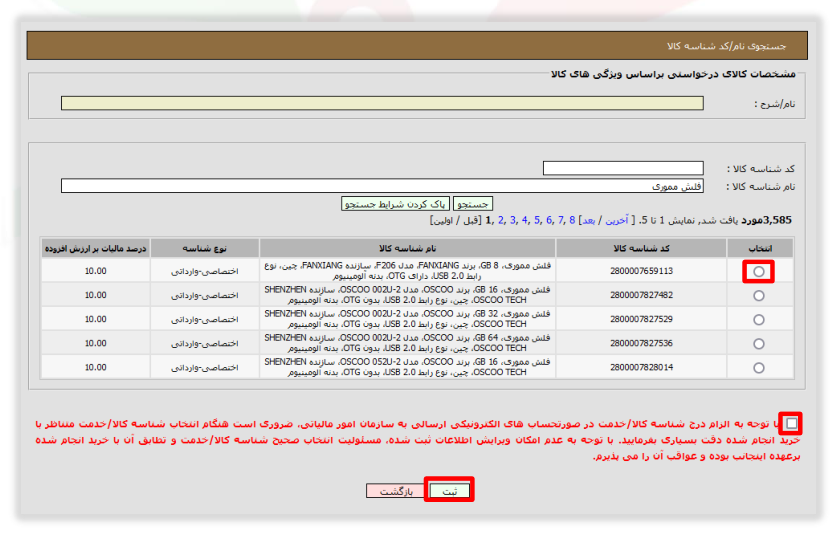Select radio button for code 2800007659113
This screenshot has width=838, height=536.
[758, 271]
